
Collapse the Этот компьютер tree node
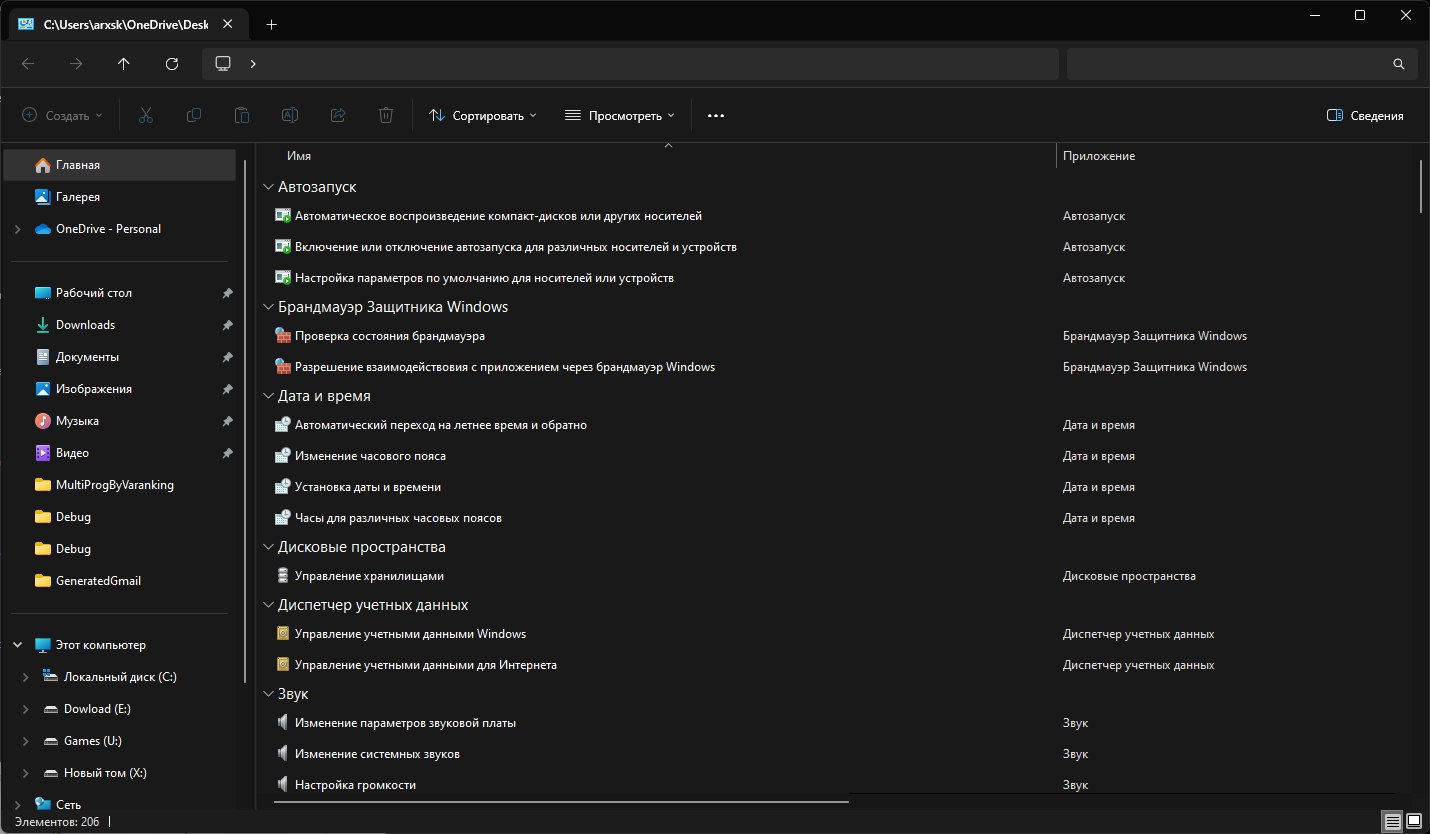click(18, 645)
